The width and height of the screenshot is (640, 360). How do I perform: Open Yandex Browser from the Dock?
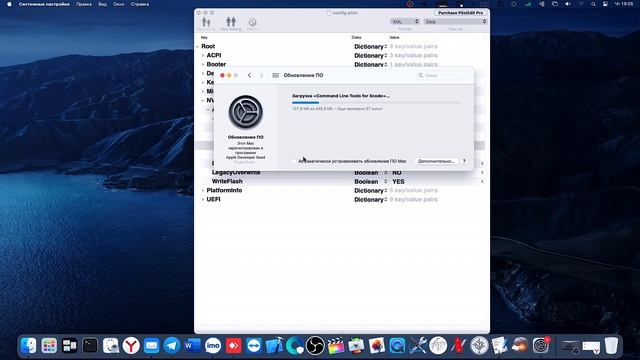pos(131,346)
